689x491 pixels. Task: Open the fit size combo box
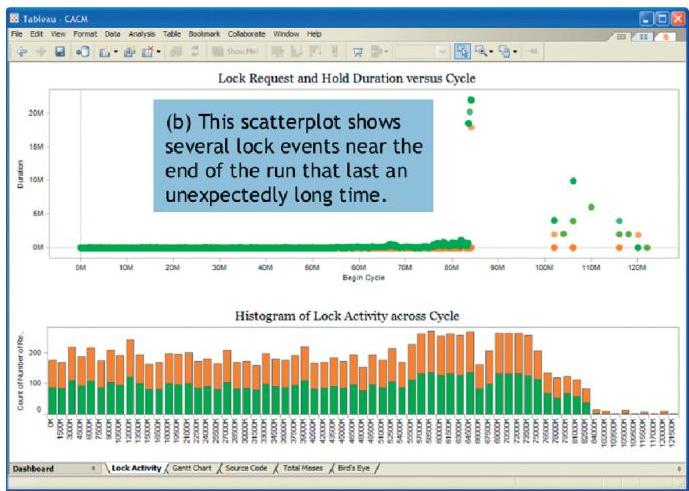(x=420, y=49)
